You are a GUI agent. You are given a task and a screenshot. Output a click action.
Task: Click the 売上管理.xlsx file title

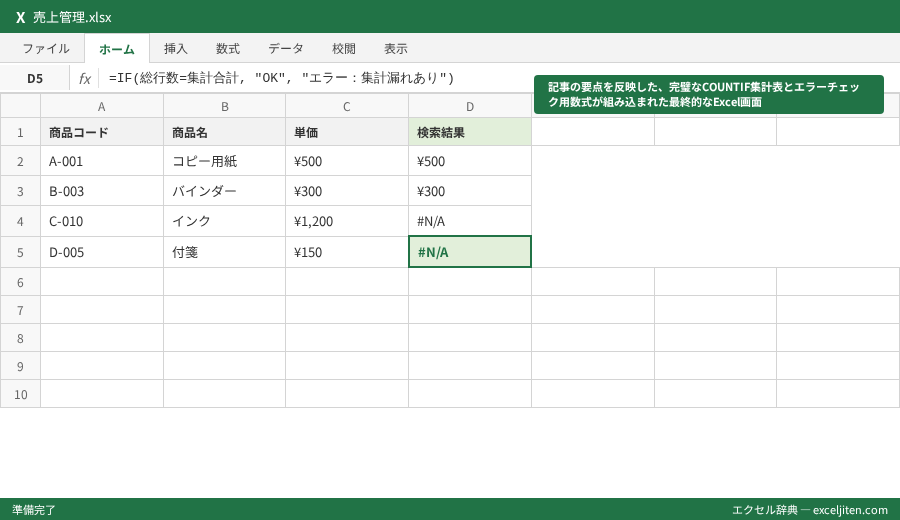72,17
